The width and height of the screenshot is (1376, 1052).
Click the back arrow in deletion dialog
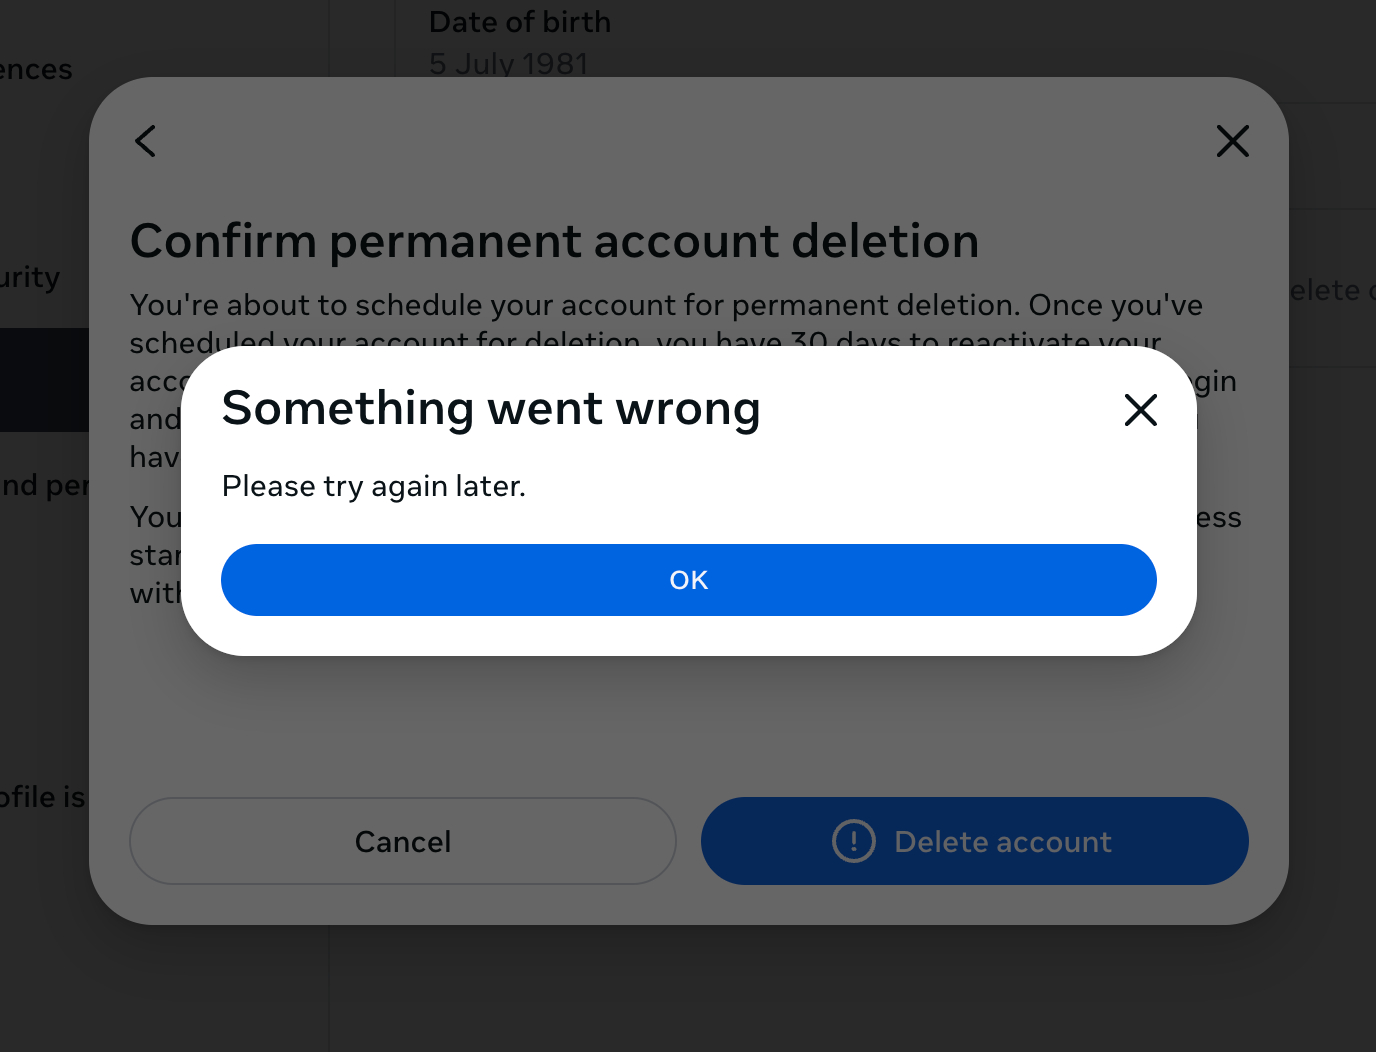pyautogui.click(x=146, y=141)
